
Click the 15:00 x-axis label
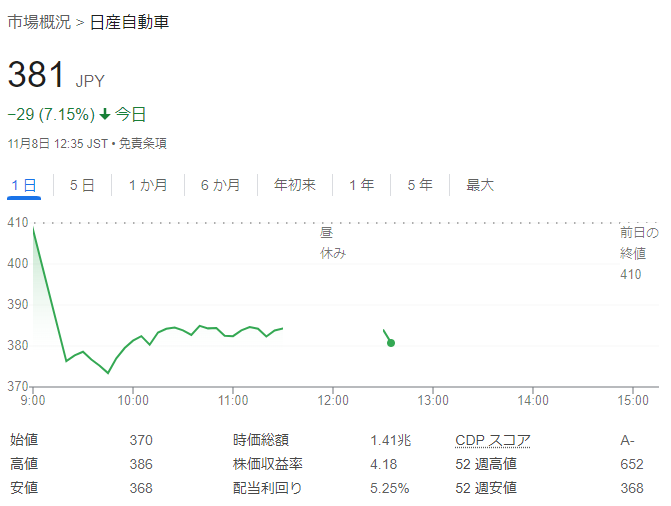(633, 400)
